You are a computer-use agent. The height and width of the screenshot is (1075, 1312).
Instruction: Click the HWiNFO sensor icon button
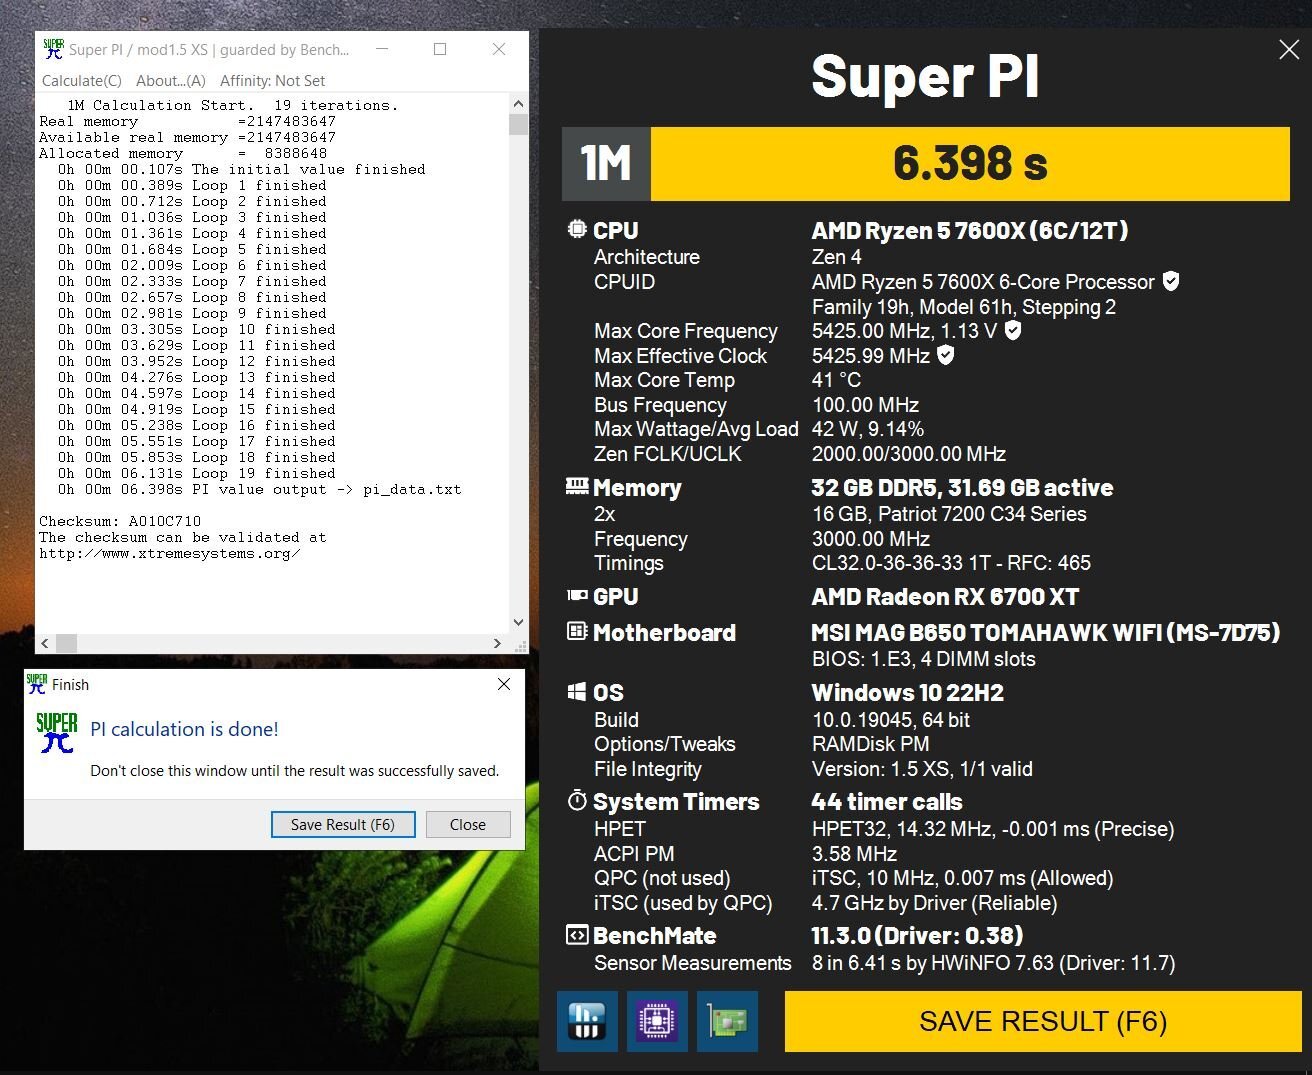587,1021
